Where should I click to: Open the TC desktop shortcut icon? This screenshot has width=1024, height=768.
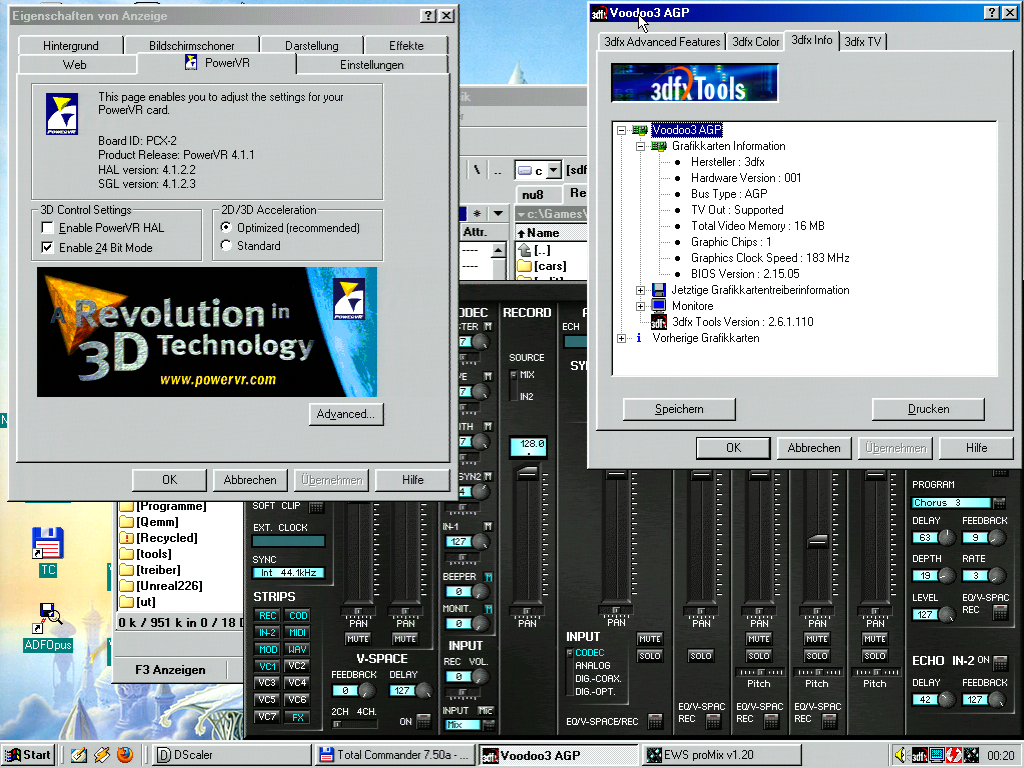(48, 543)
